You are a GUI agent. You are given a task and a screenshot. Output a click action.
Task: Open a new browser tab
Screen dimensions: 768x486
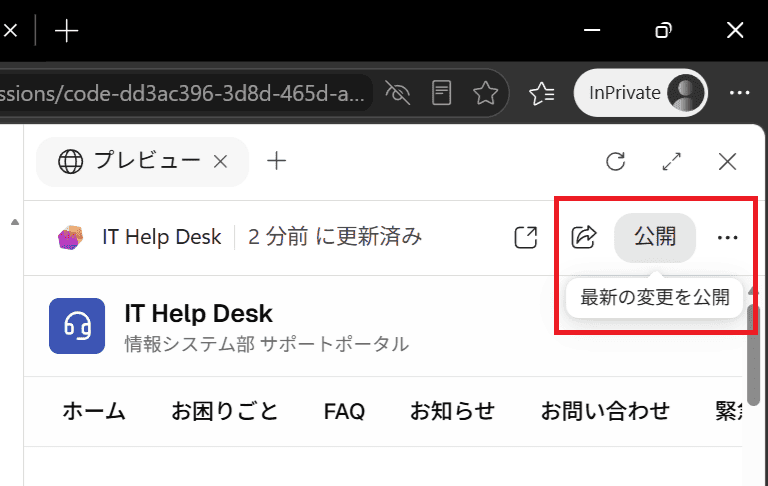67,31
